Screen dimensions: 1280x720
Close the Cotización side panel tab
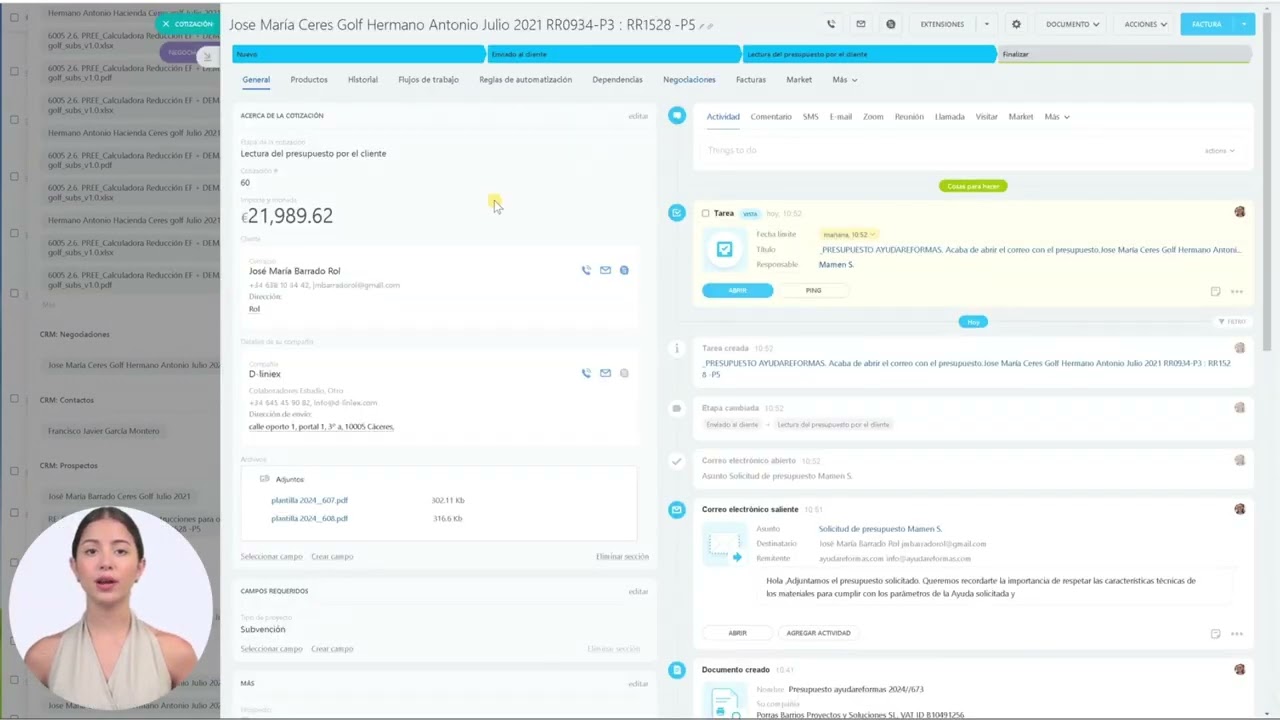coord(166,24)
